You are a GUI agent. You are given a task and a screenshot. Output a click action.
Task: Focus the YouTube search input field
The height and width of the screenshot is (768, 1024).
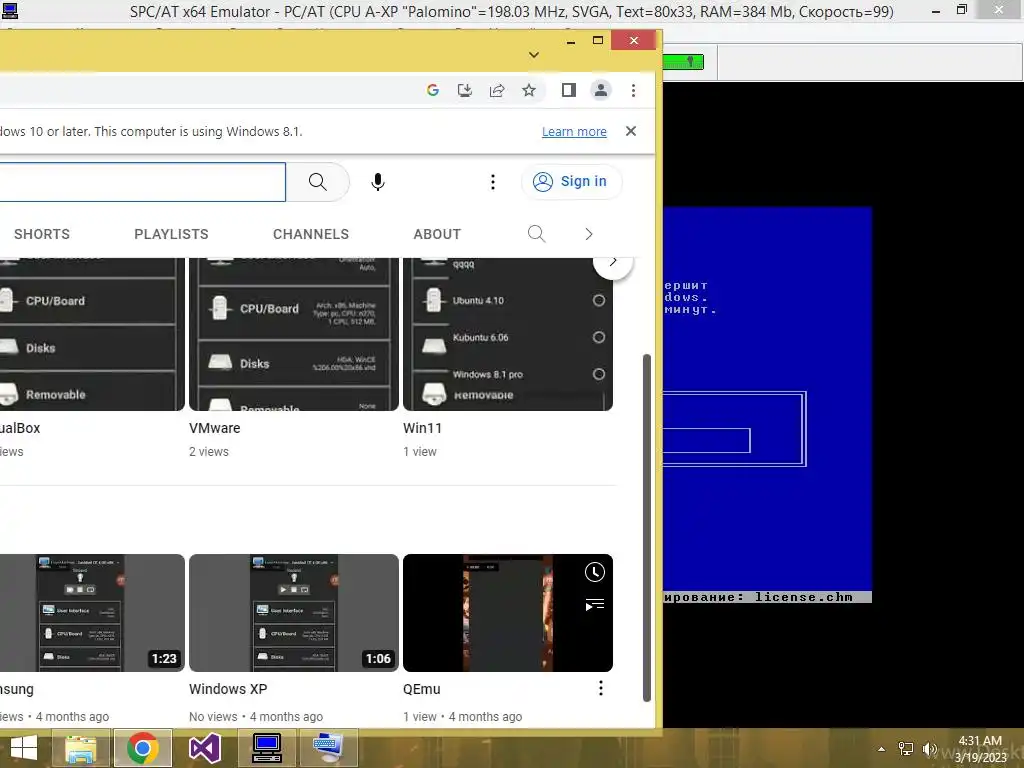pyautogui.click(x=142, y=182)
